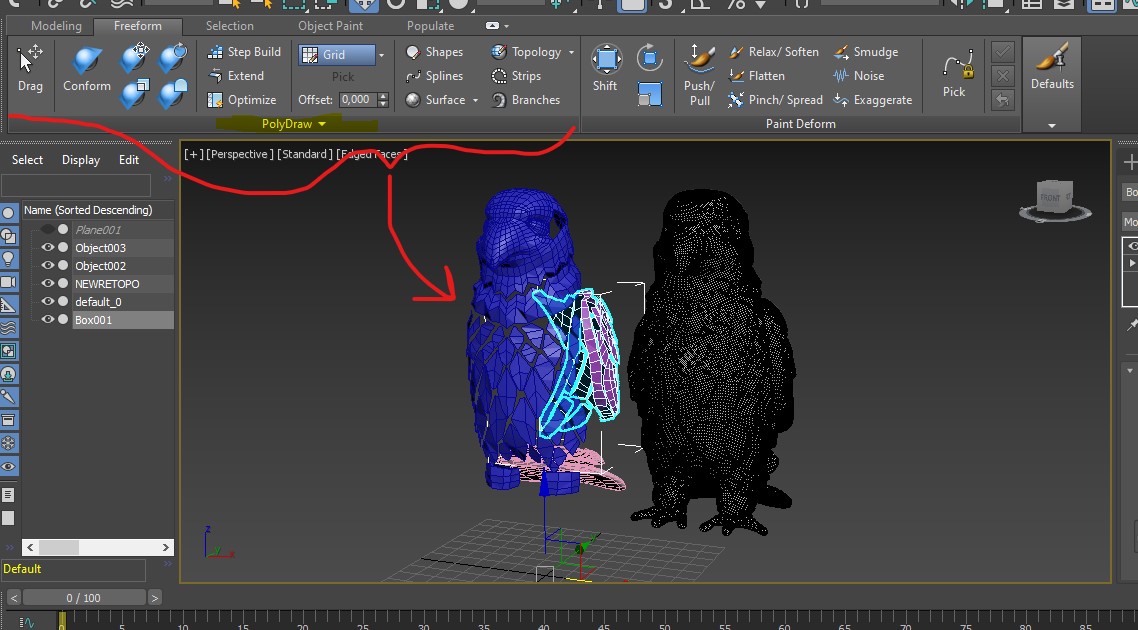1138x630 pixels.
Task: Switch to the Modeling ribbon tab
Action: 56,26
